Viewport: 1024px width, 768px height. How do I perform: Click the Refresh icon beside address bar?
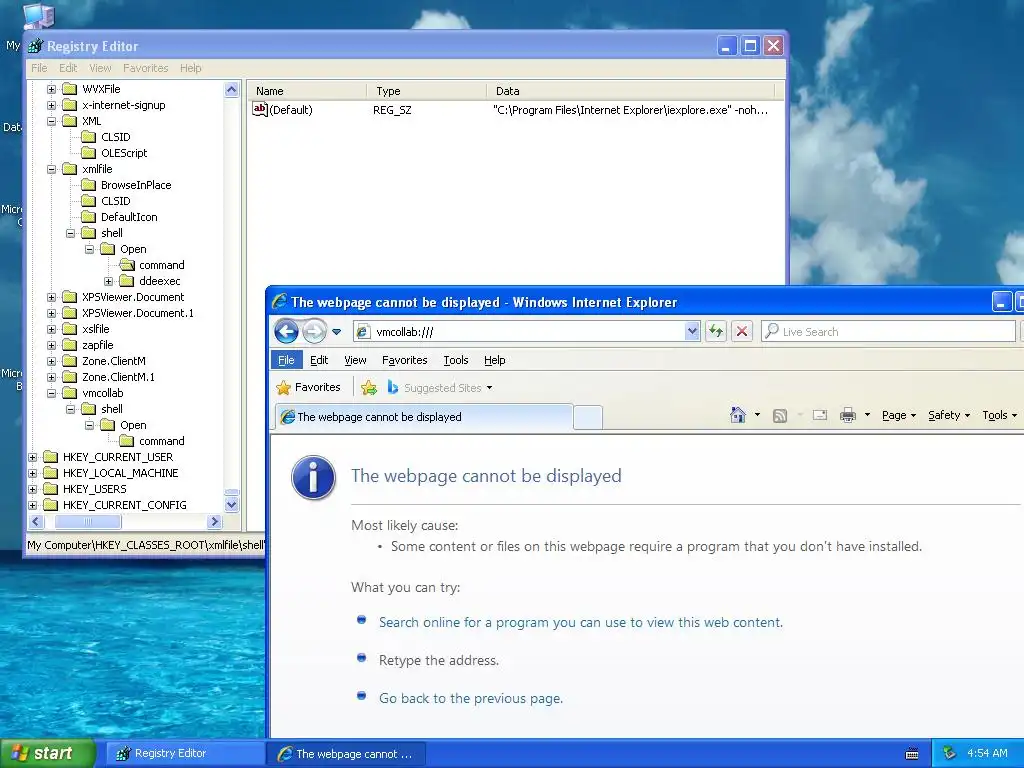(716, 331)
